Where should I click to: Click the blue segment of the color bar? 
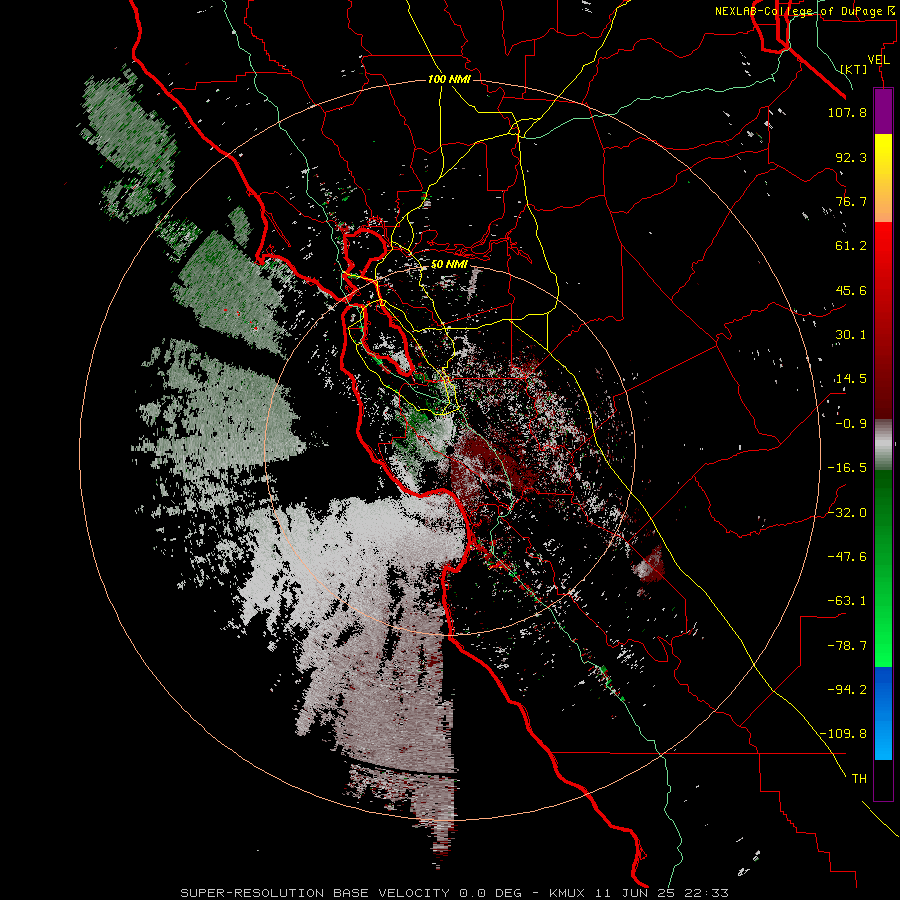pos(883,713)
